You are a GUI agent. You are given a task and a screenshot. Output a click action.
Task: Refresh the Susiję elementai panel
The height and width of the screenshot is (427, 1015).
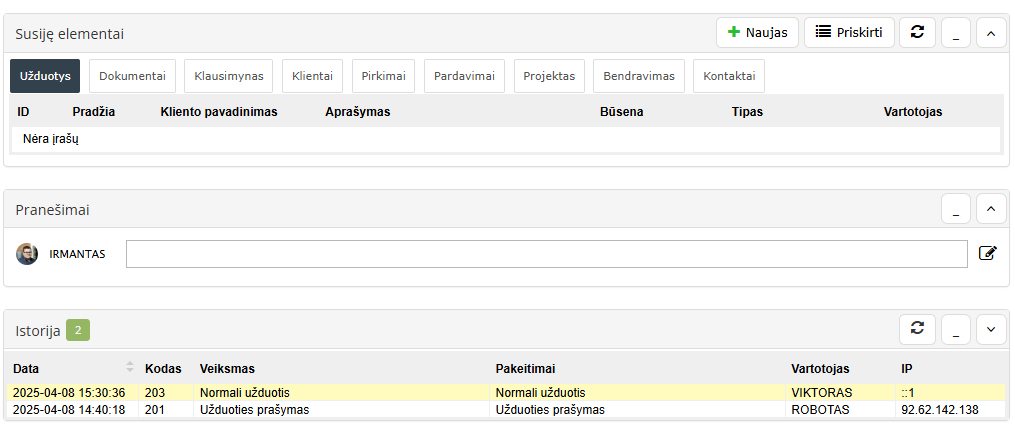coord(917,33)
